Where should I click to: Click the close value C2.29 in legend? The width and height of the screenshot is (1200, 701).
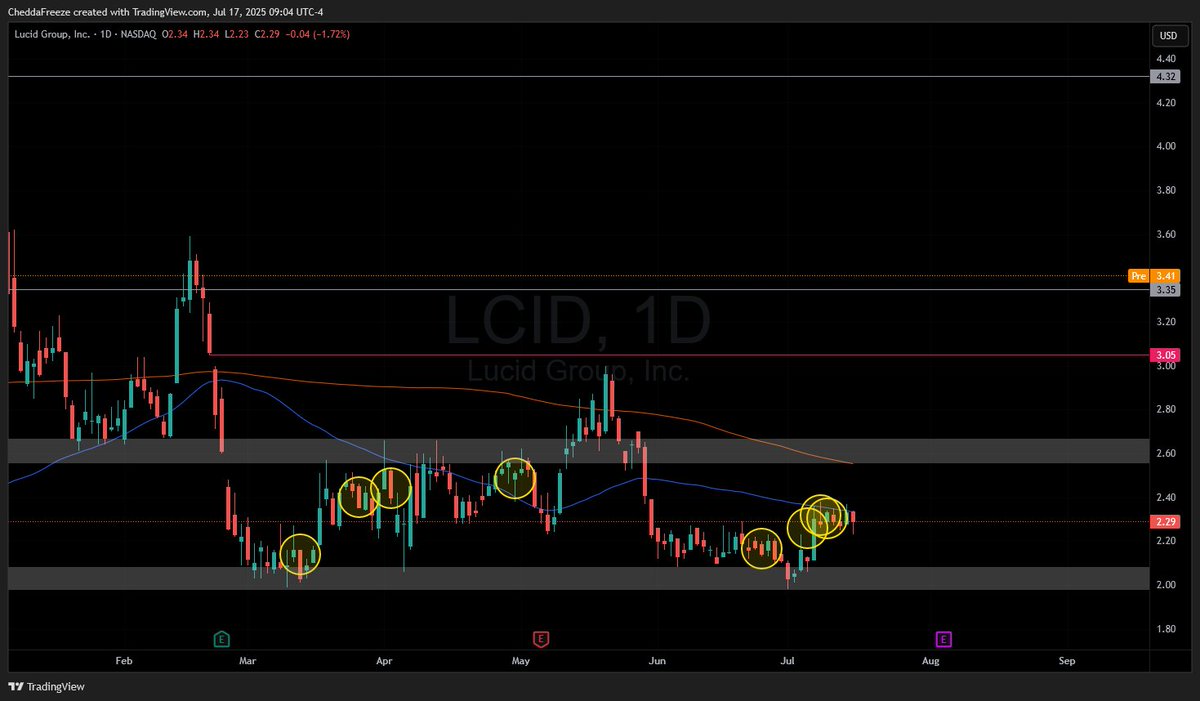pos(268,34)
